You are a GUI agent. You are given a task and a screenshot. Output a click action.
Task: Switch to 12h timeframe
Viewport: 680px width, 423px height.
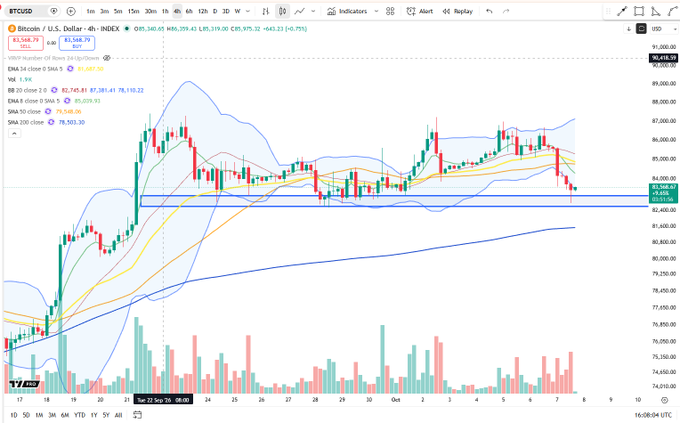tap(203, 11)
